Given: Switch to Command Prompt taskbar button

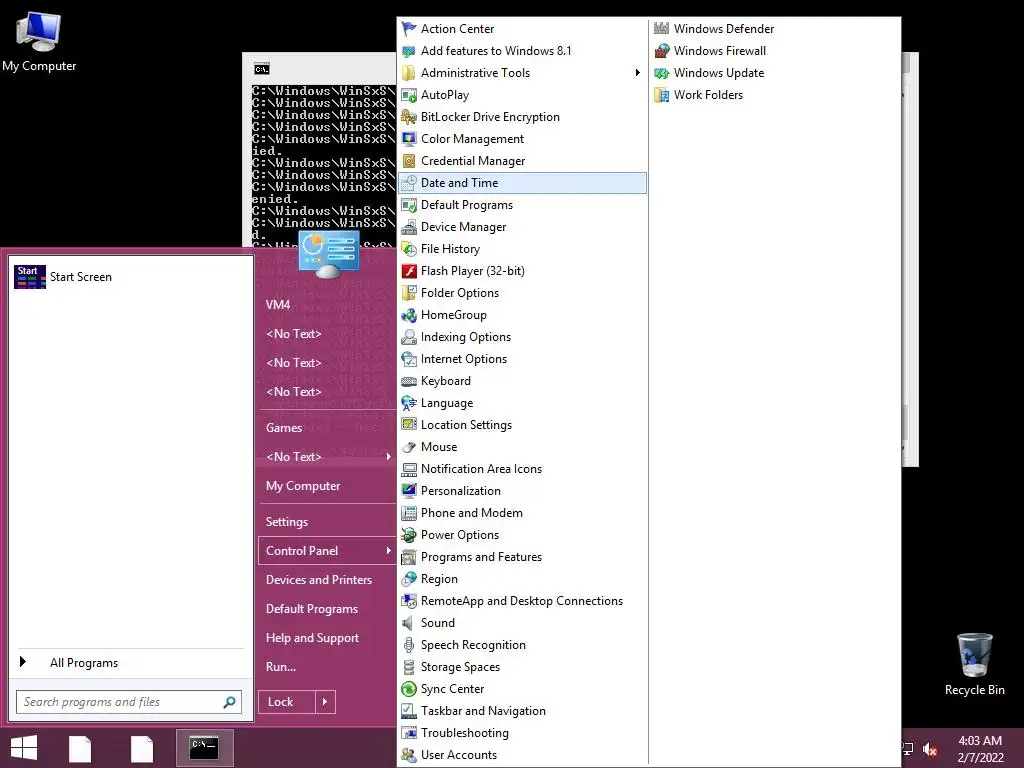Looking at the screenshot, I should click(x=204, y=748).
